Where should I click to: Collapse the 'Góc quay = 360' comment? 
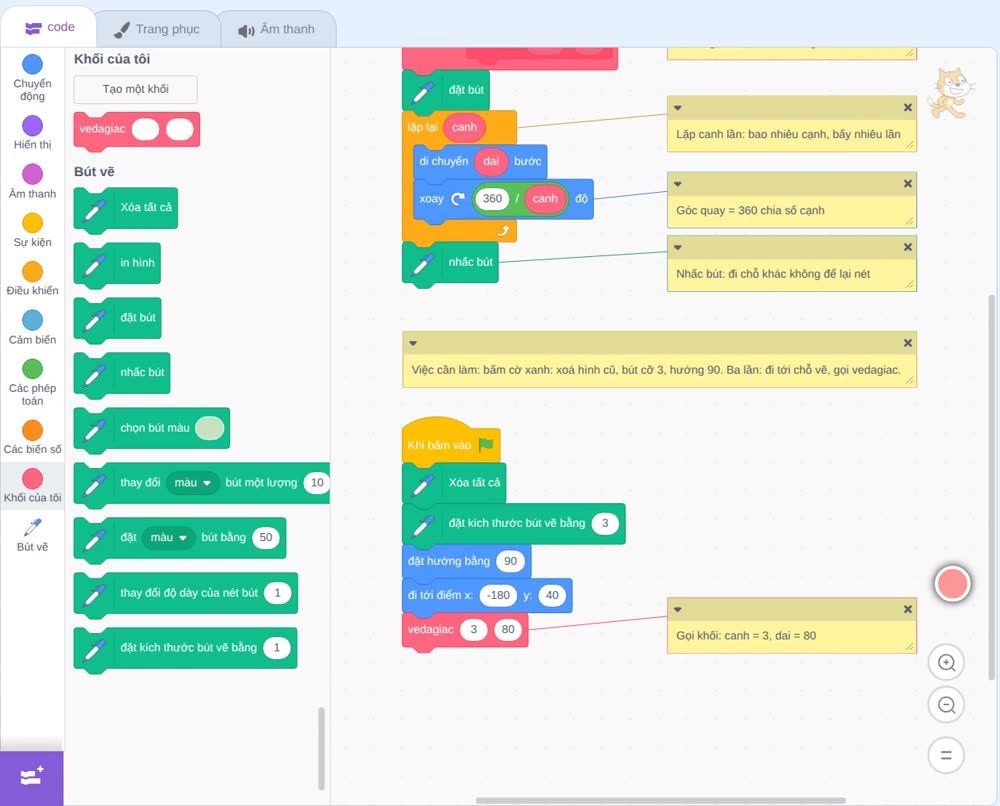678,184
